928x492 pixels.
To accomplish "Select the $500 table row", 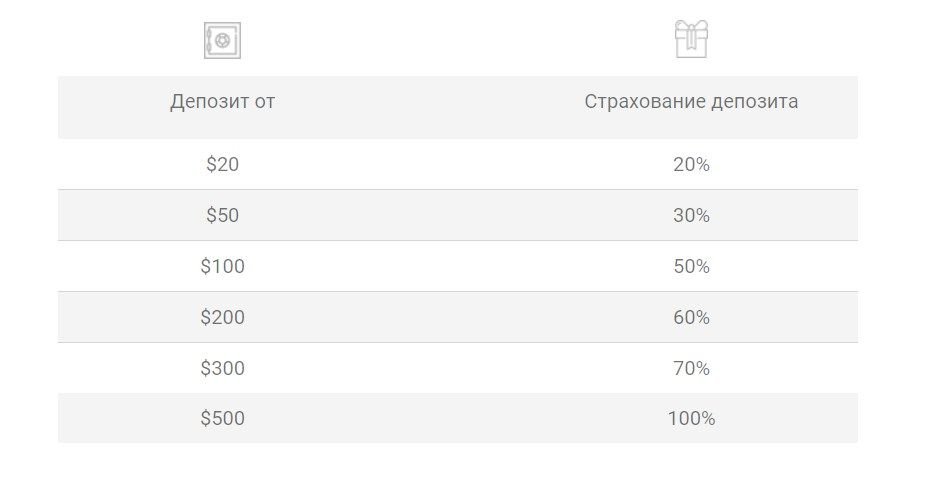I will 457,418.
